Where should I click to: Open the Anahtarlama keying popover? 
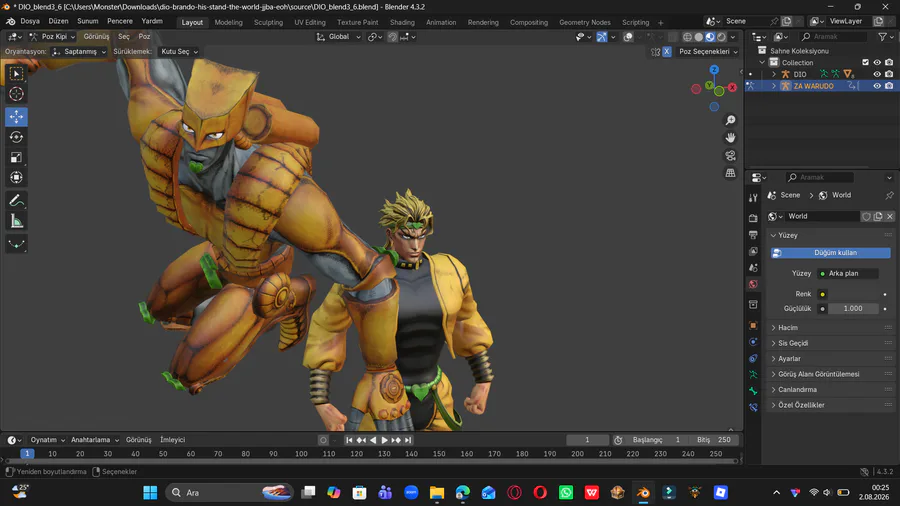pos(95,440)
